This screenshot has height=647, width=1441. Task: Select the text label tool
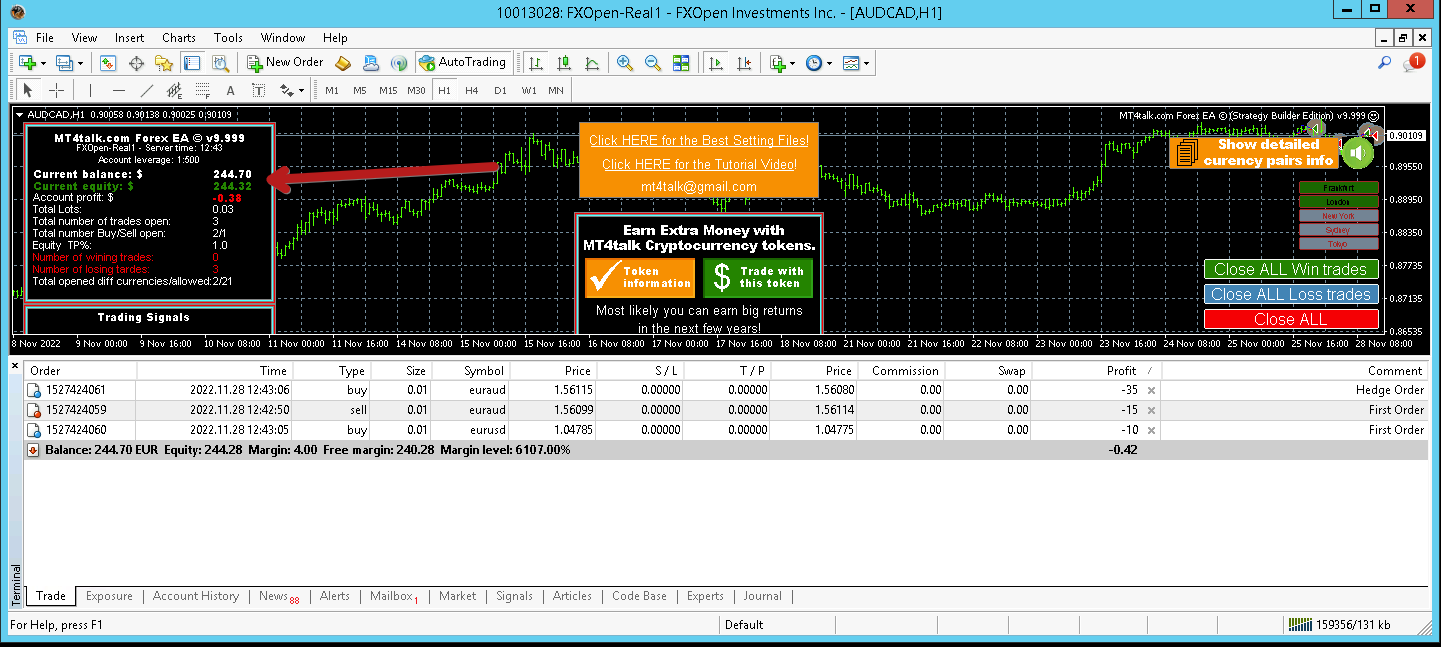click(258, 90)
